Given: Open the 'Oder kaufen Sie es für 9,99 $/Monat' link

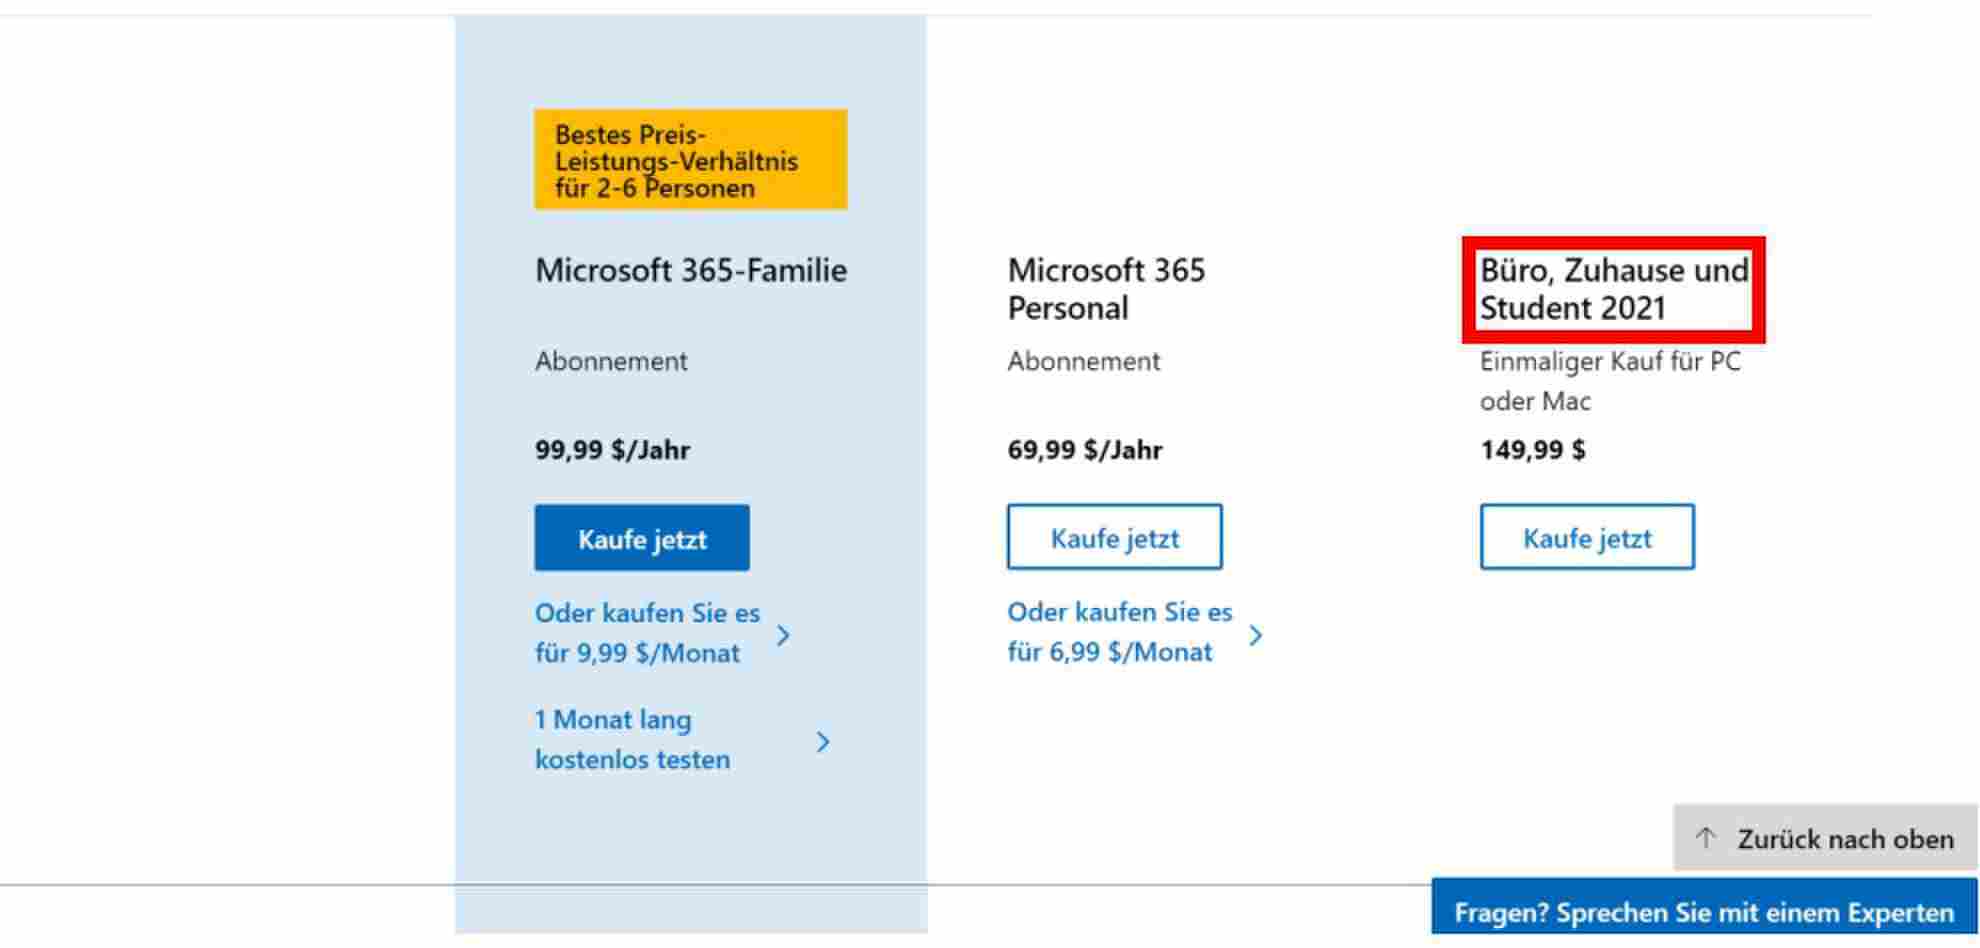Looking at the screenshot, I should (647, 633).
